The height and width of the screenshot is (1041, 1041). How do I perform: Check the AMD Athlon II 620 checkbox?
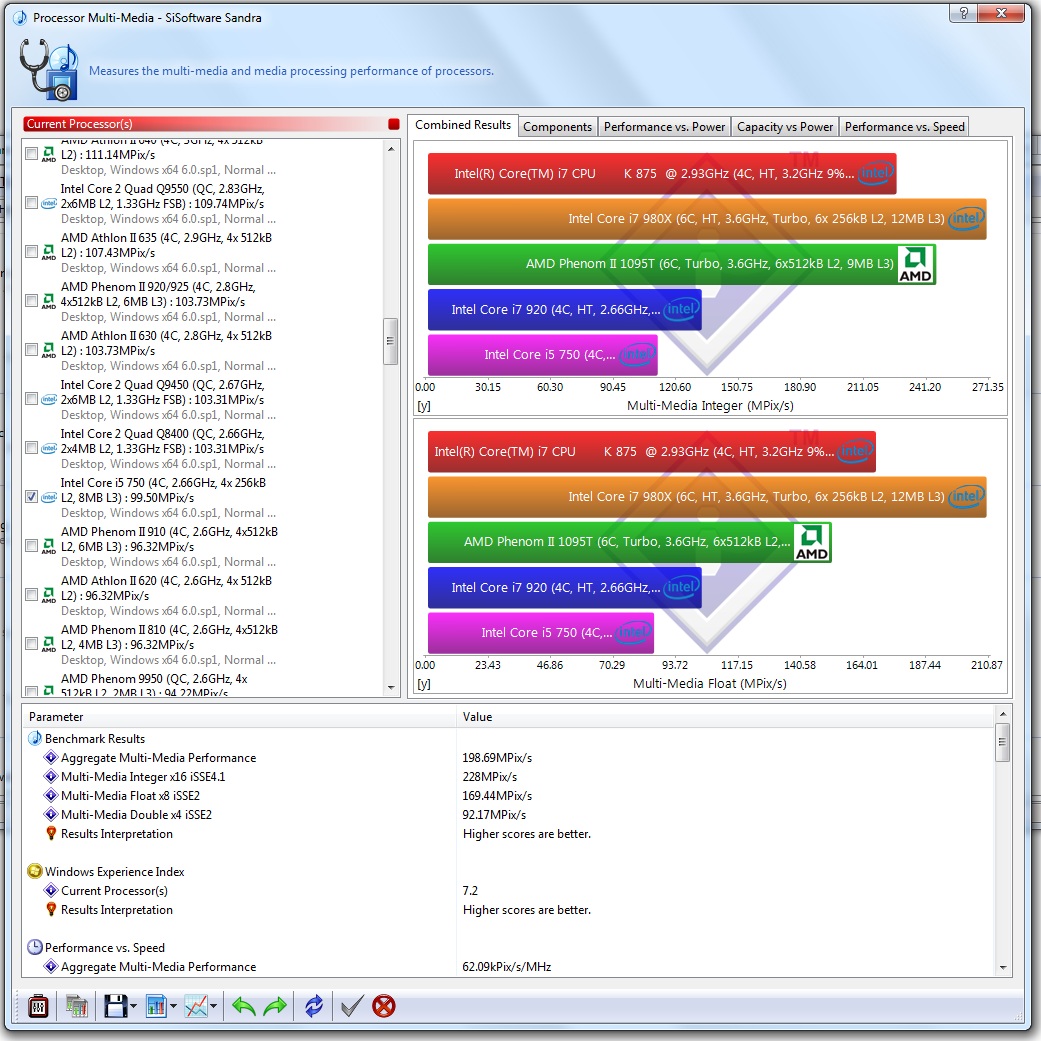click(31, 595)
